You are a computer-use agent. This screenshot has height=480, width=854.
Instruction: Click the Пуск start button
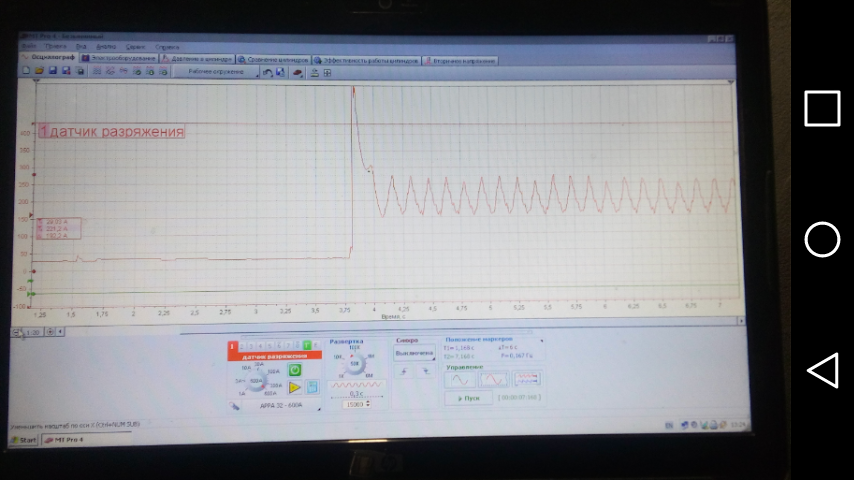pos(468,398)
